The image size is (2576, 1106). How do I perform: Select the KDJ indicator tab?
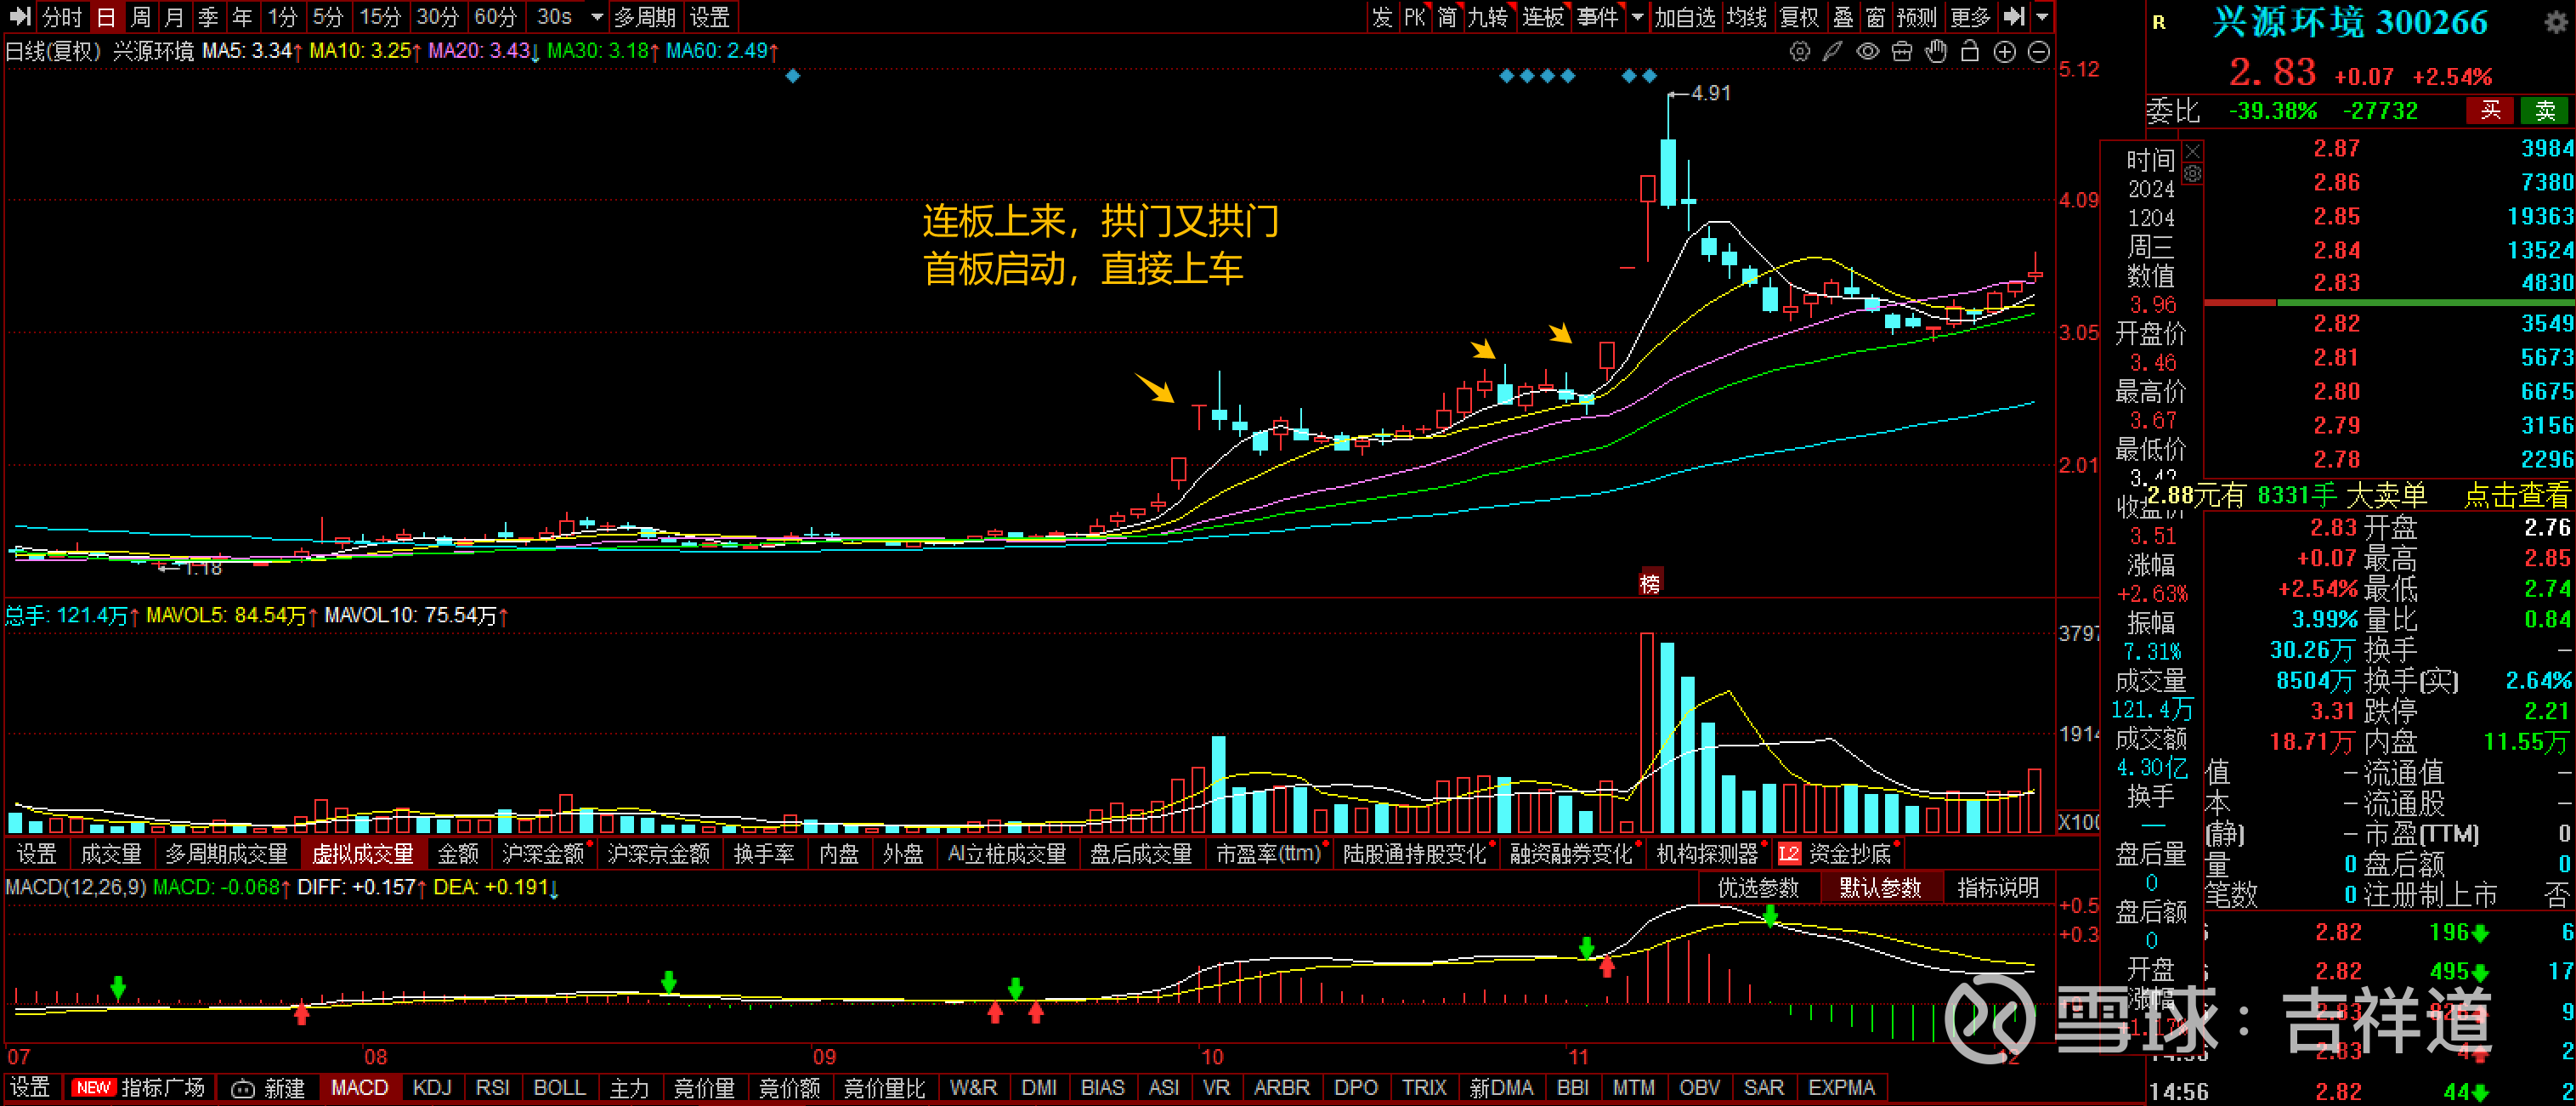[x=432, y=1088]
